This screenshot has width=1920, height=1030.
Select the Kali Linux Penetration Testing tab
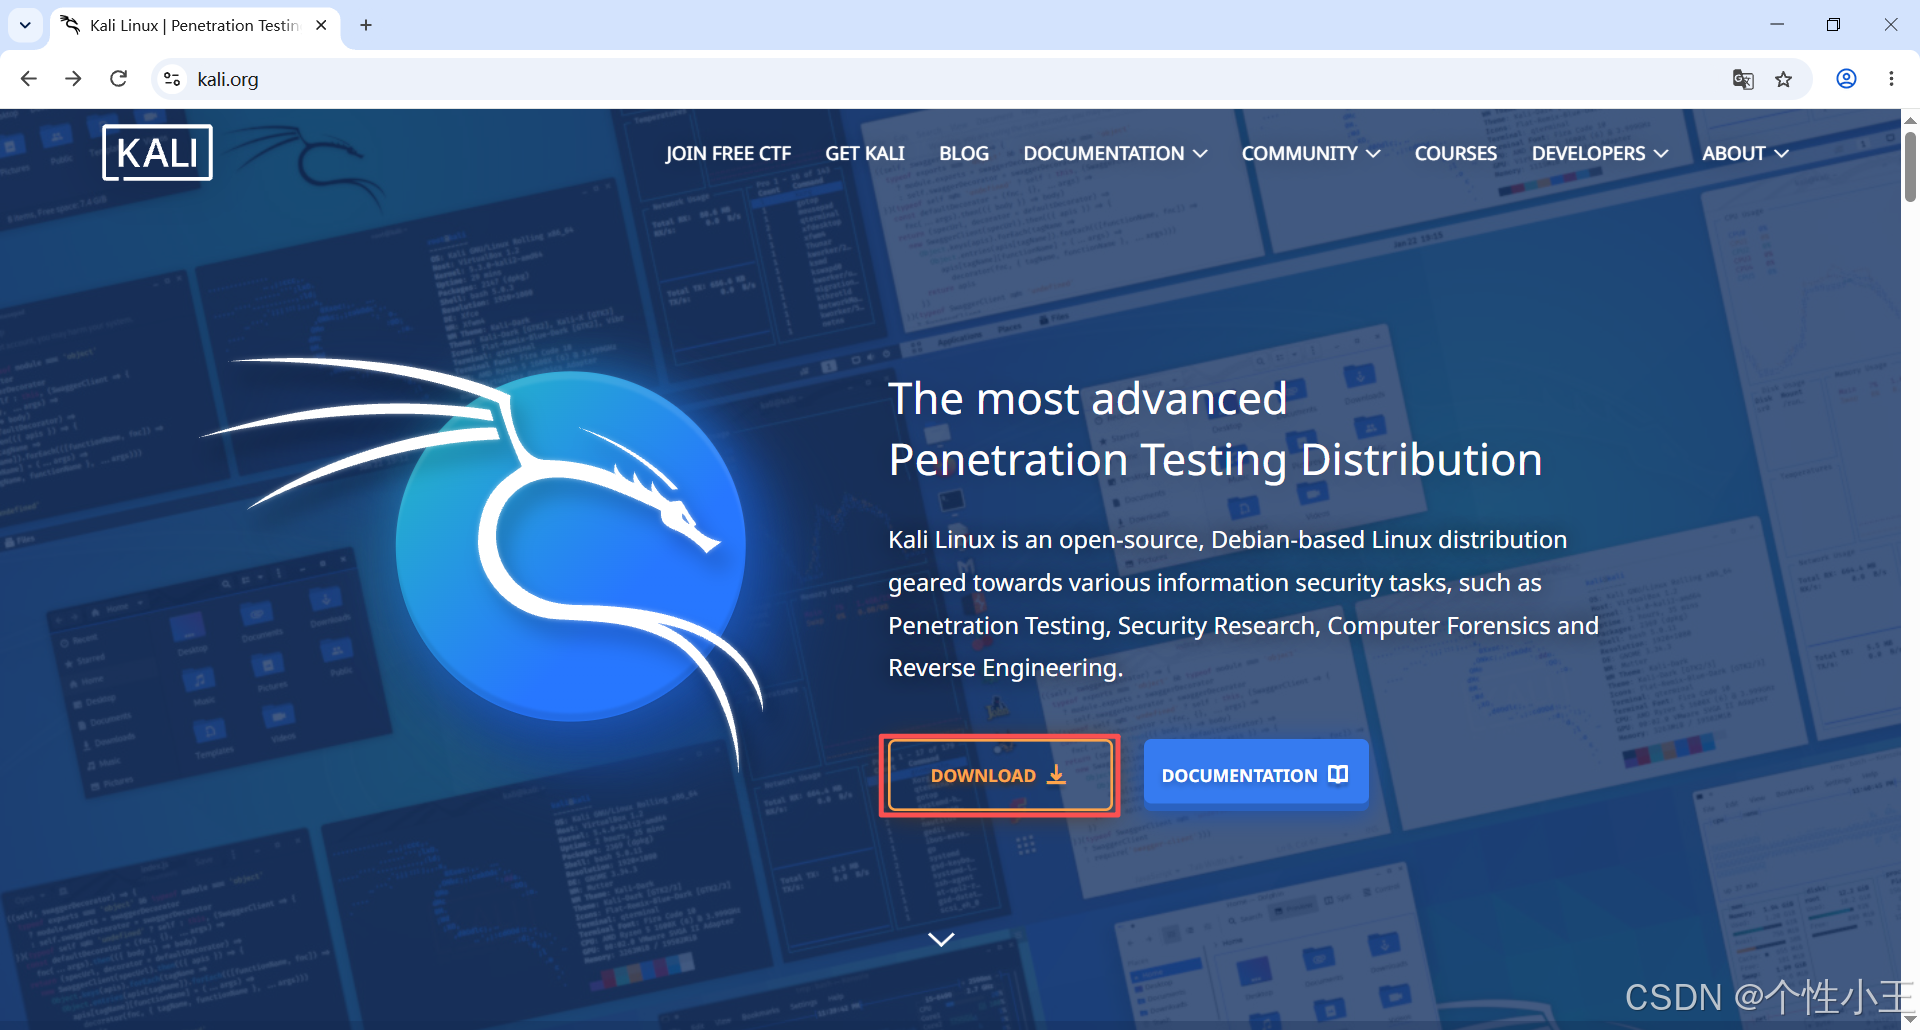point(195,25)
